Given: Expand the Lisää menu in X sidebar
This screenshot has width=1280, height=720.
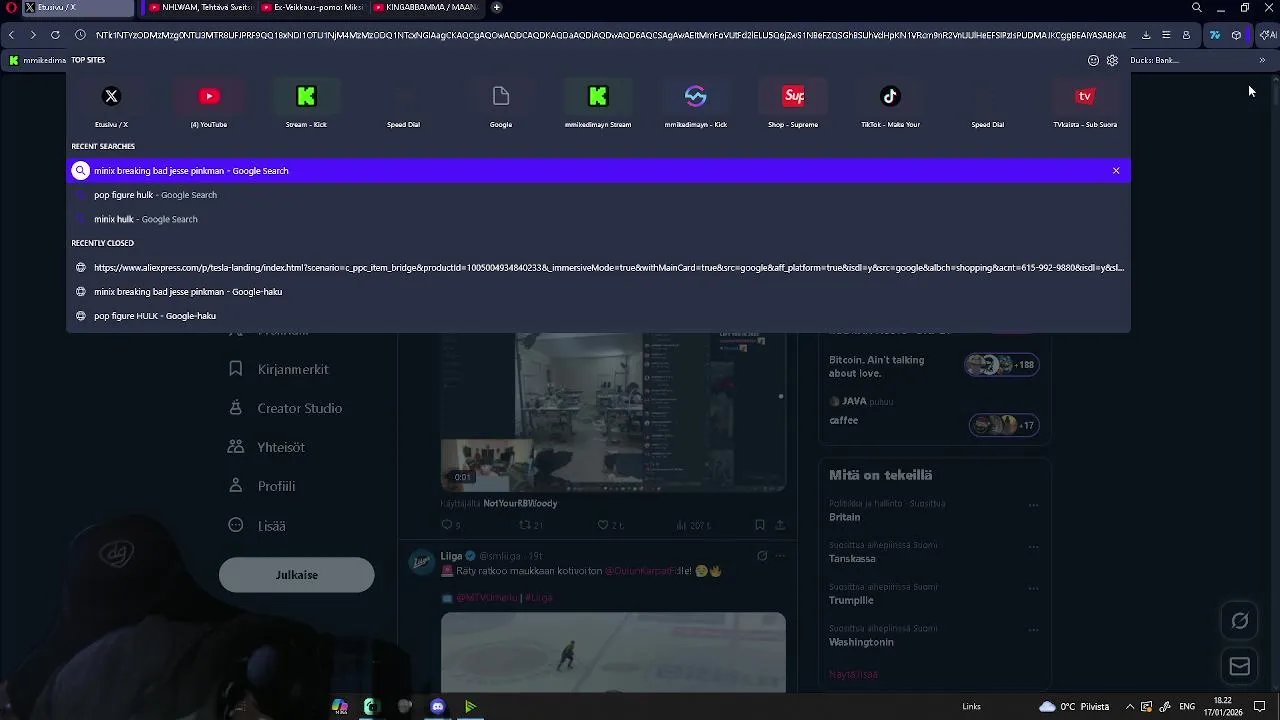Looking at the screenshot, I should [x=257, y=525].
